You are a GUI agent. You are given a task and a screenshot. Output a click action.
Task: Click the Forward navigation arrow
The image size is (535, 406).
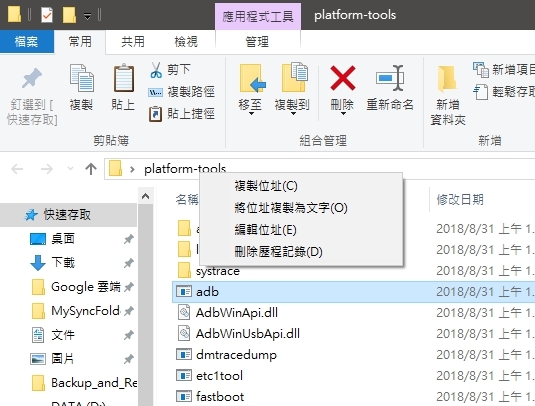click(x=47, y=169)
